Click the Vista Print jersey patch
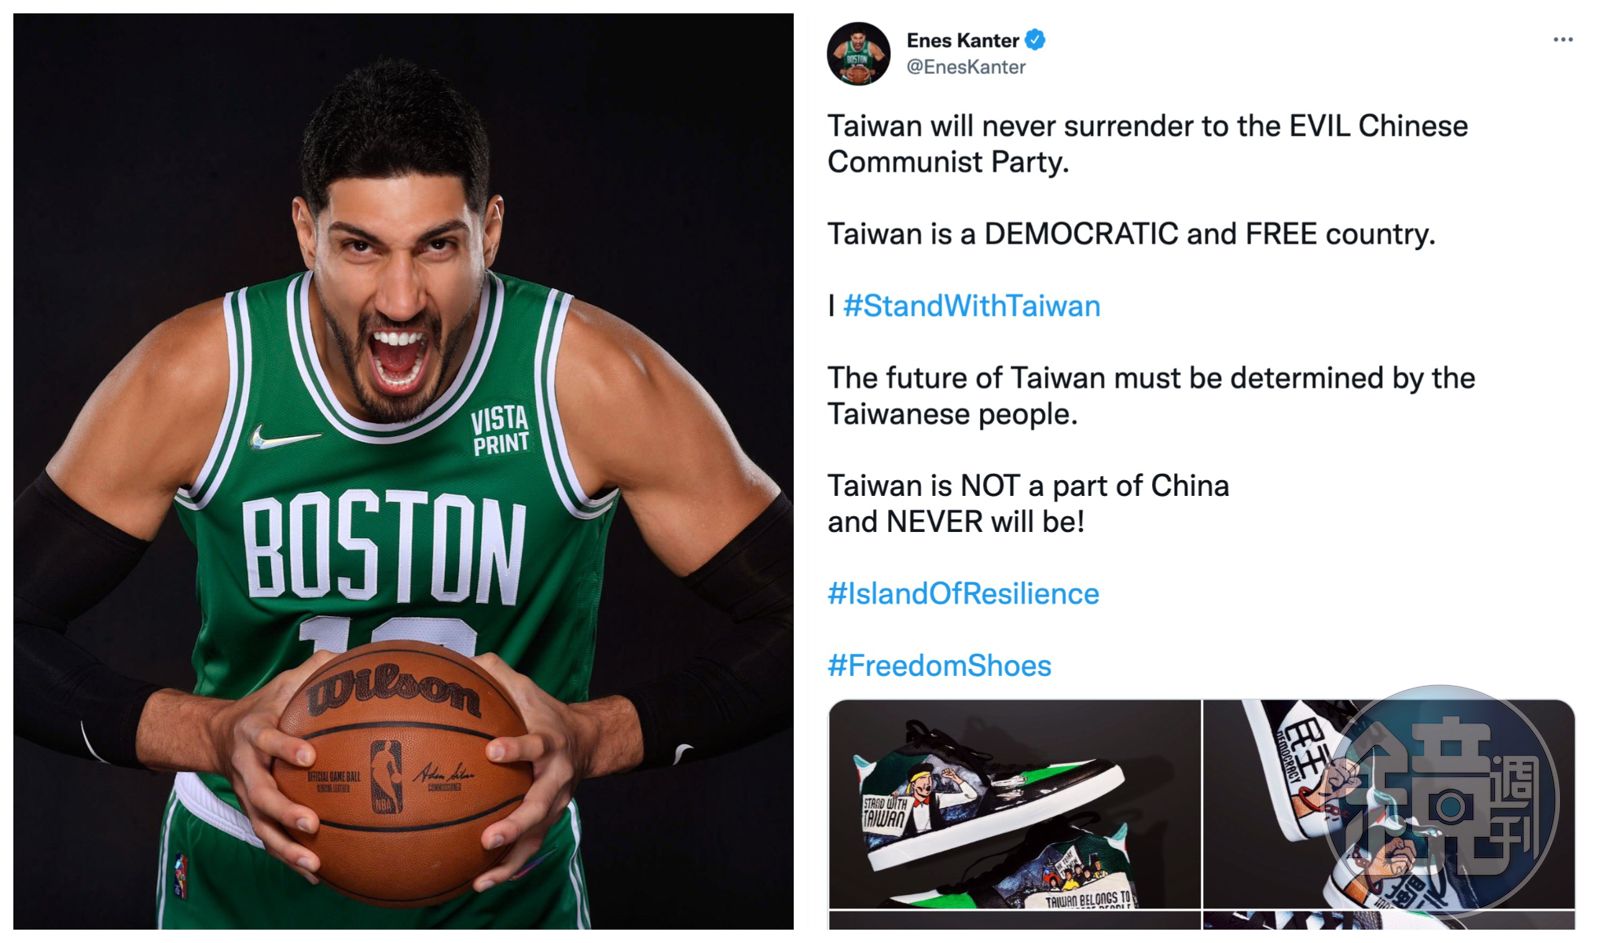The height and width of the screenshot is (943, 1600). pyautogui.click(x=500, y=430)
